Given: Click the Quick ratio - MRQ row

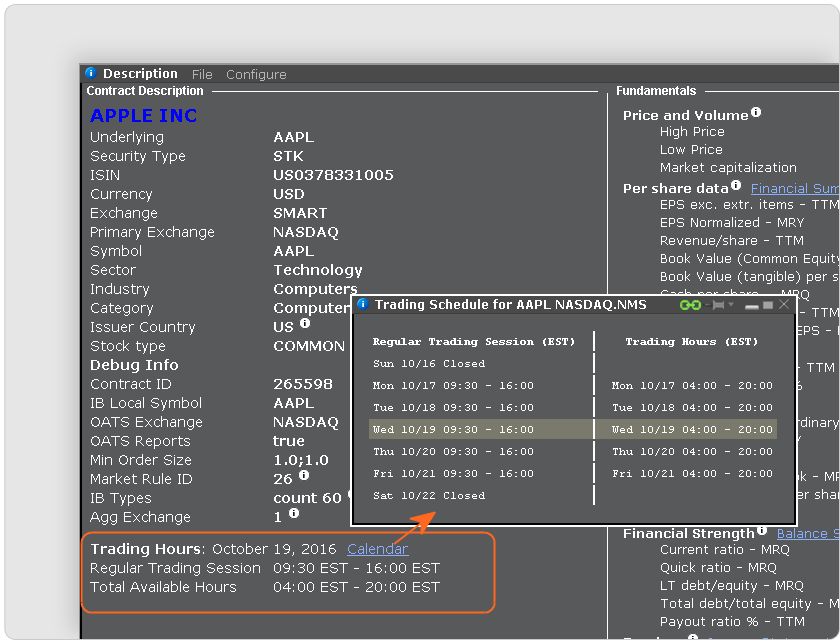Looking at the screenshot, I should (x=718, y=568).
